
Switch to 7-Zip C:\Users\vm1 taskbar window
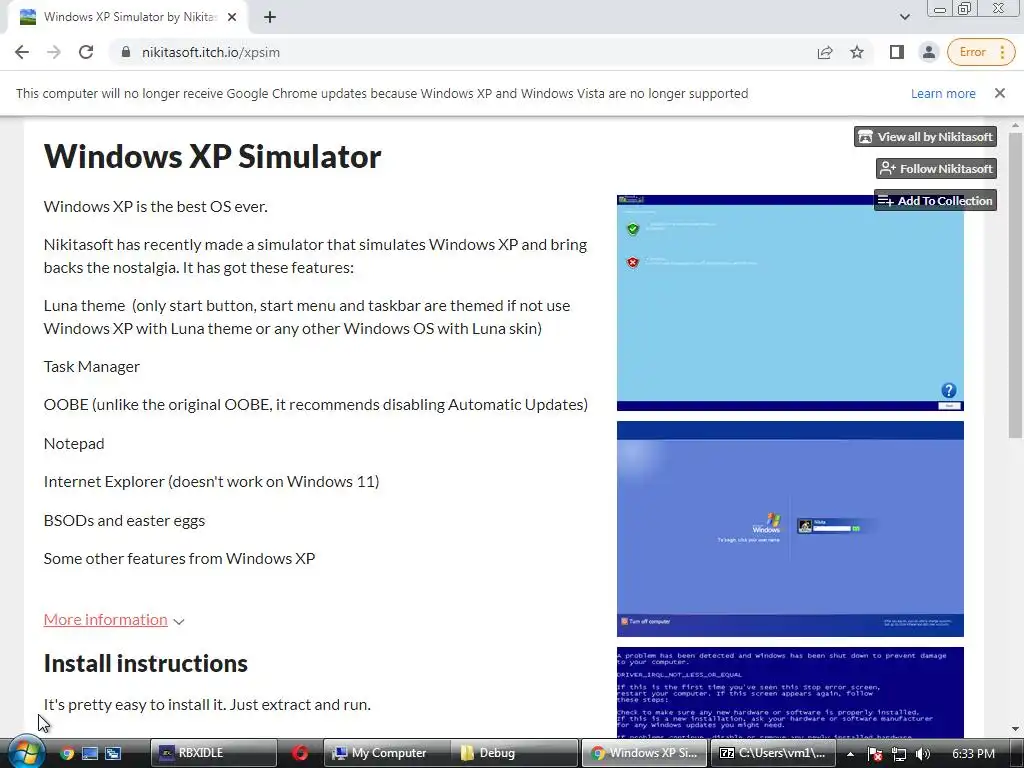coord(773,753)
